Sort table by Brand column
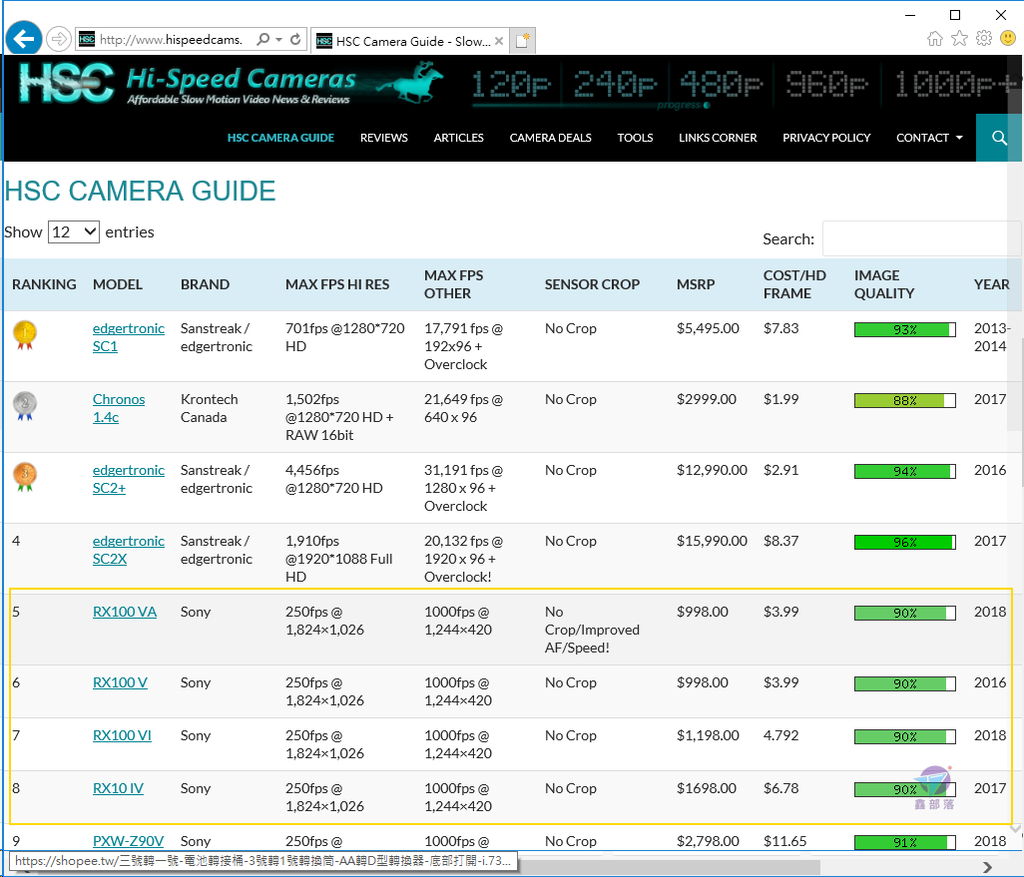Viewport: 1024px width, 877px height. tap(205, 284)
